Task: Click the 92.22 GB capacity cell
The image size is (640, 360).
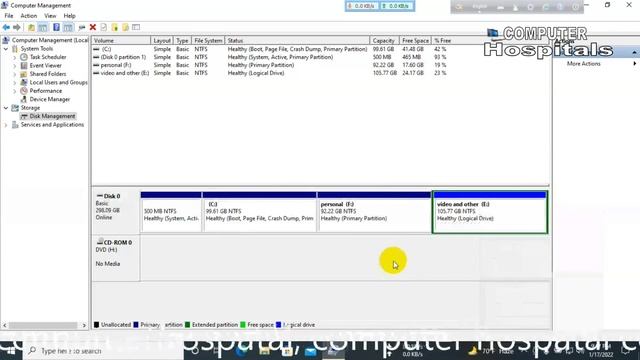Action: (383, 65)
